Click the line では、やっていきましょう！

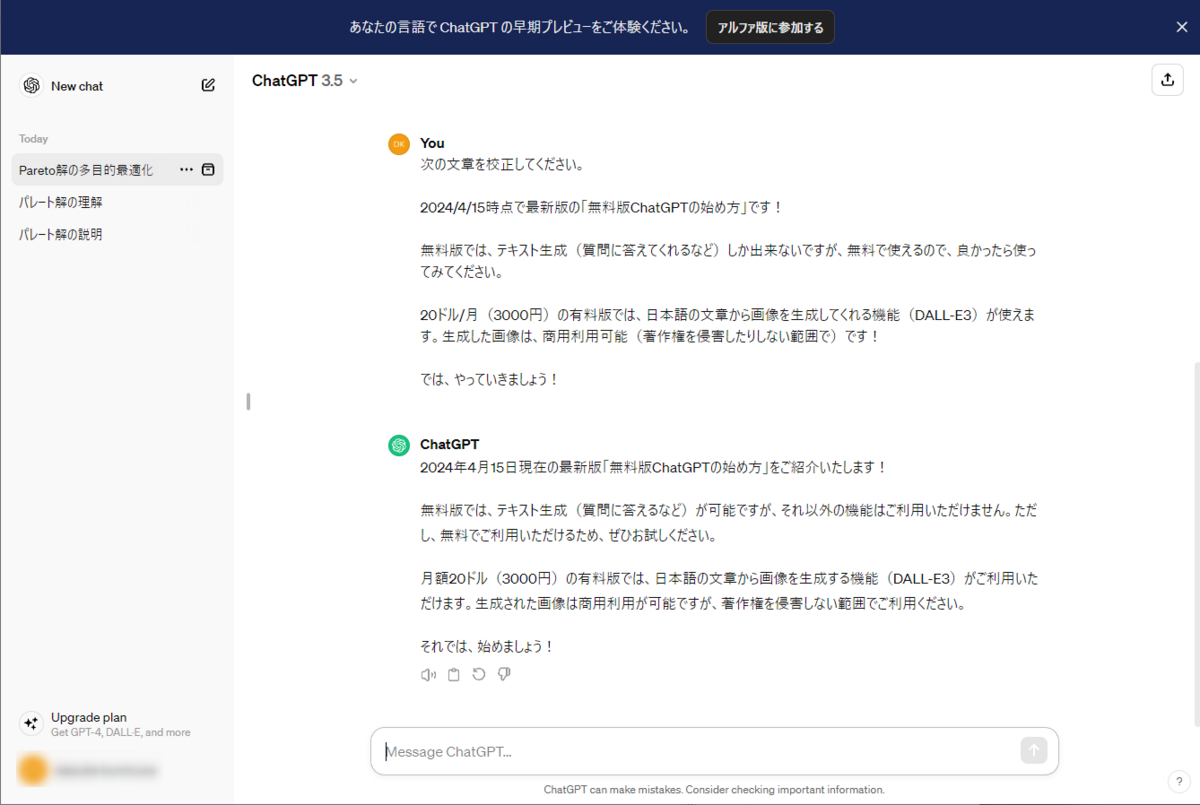[490, 380]
